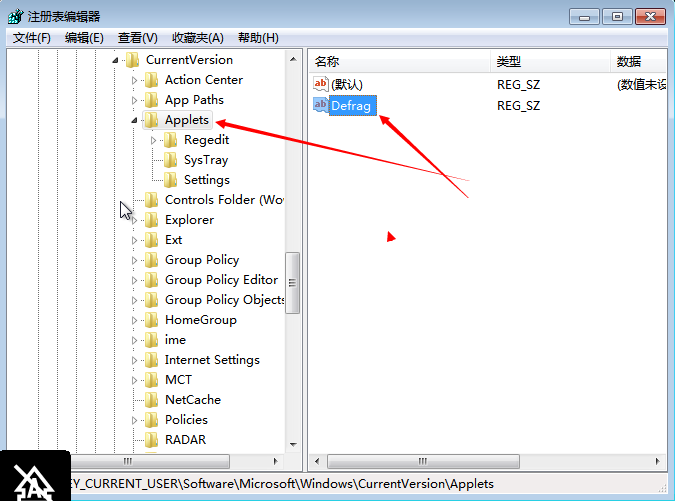
Task: Click the Group Policy folder icon
Action: point(151,260)
